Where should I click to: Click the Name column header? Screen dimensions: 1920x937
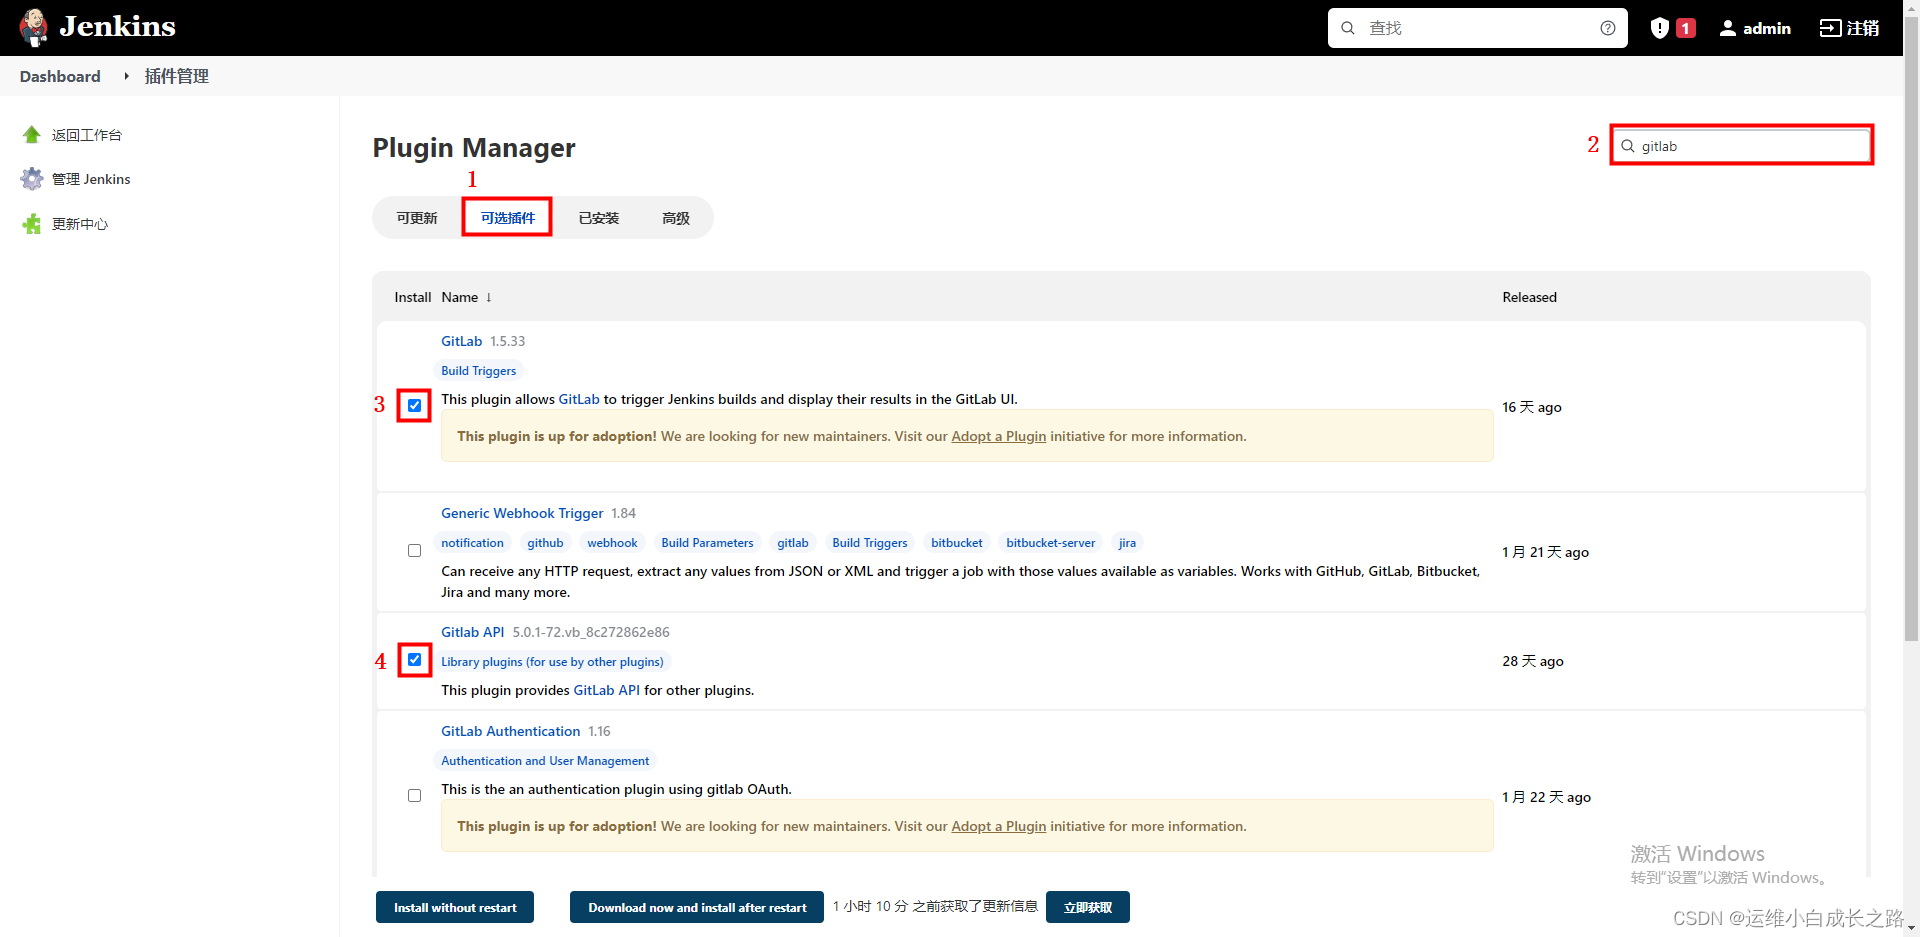click(460, 297)
